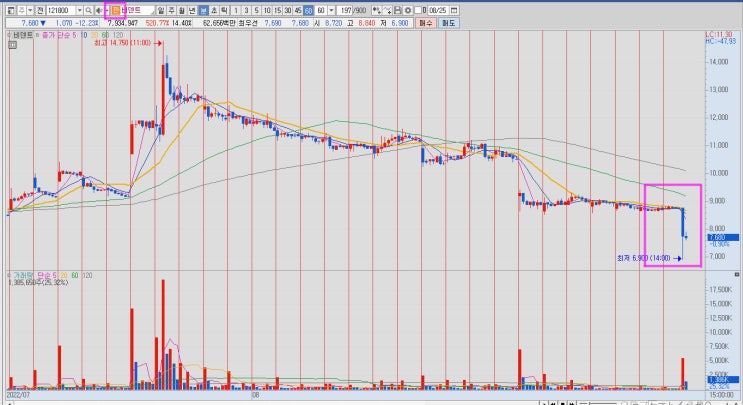Click the volume value 7,934,947
The height and width of the screenshot is (405, 743).
click(x=123, y=23)
